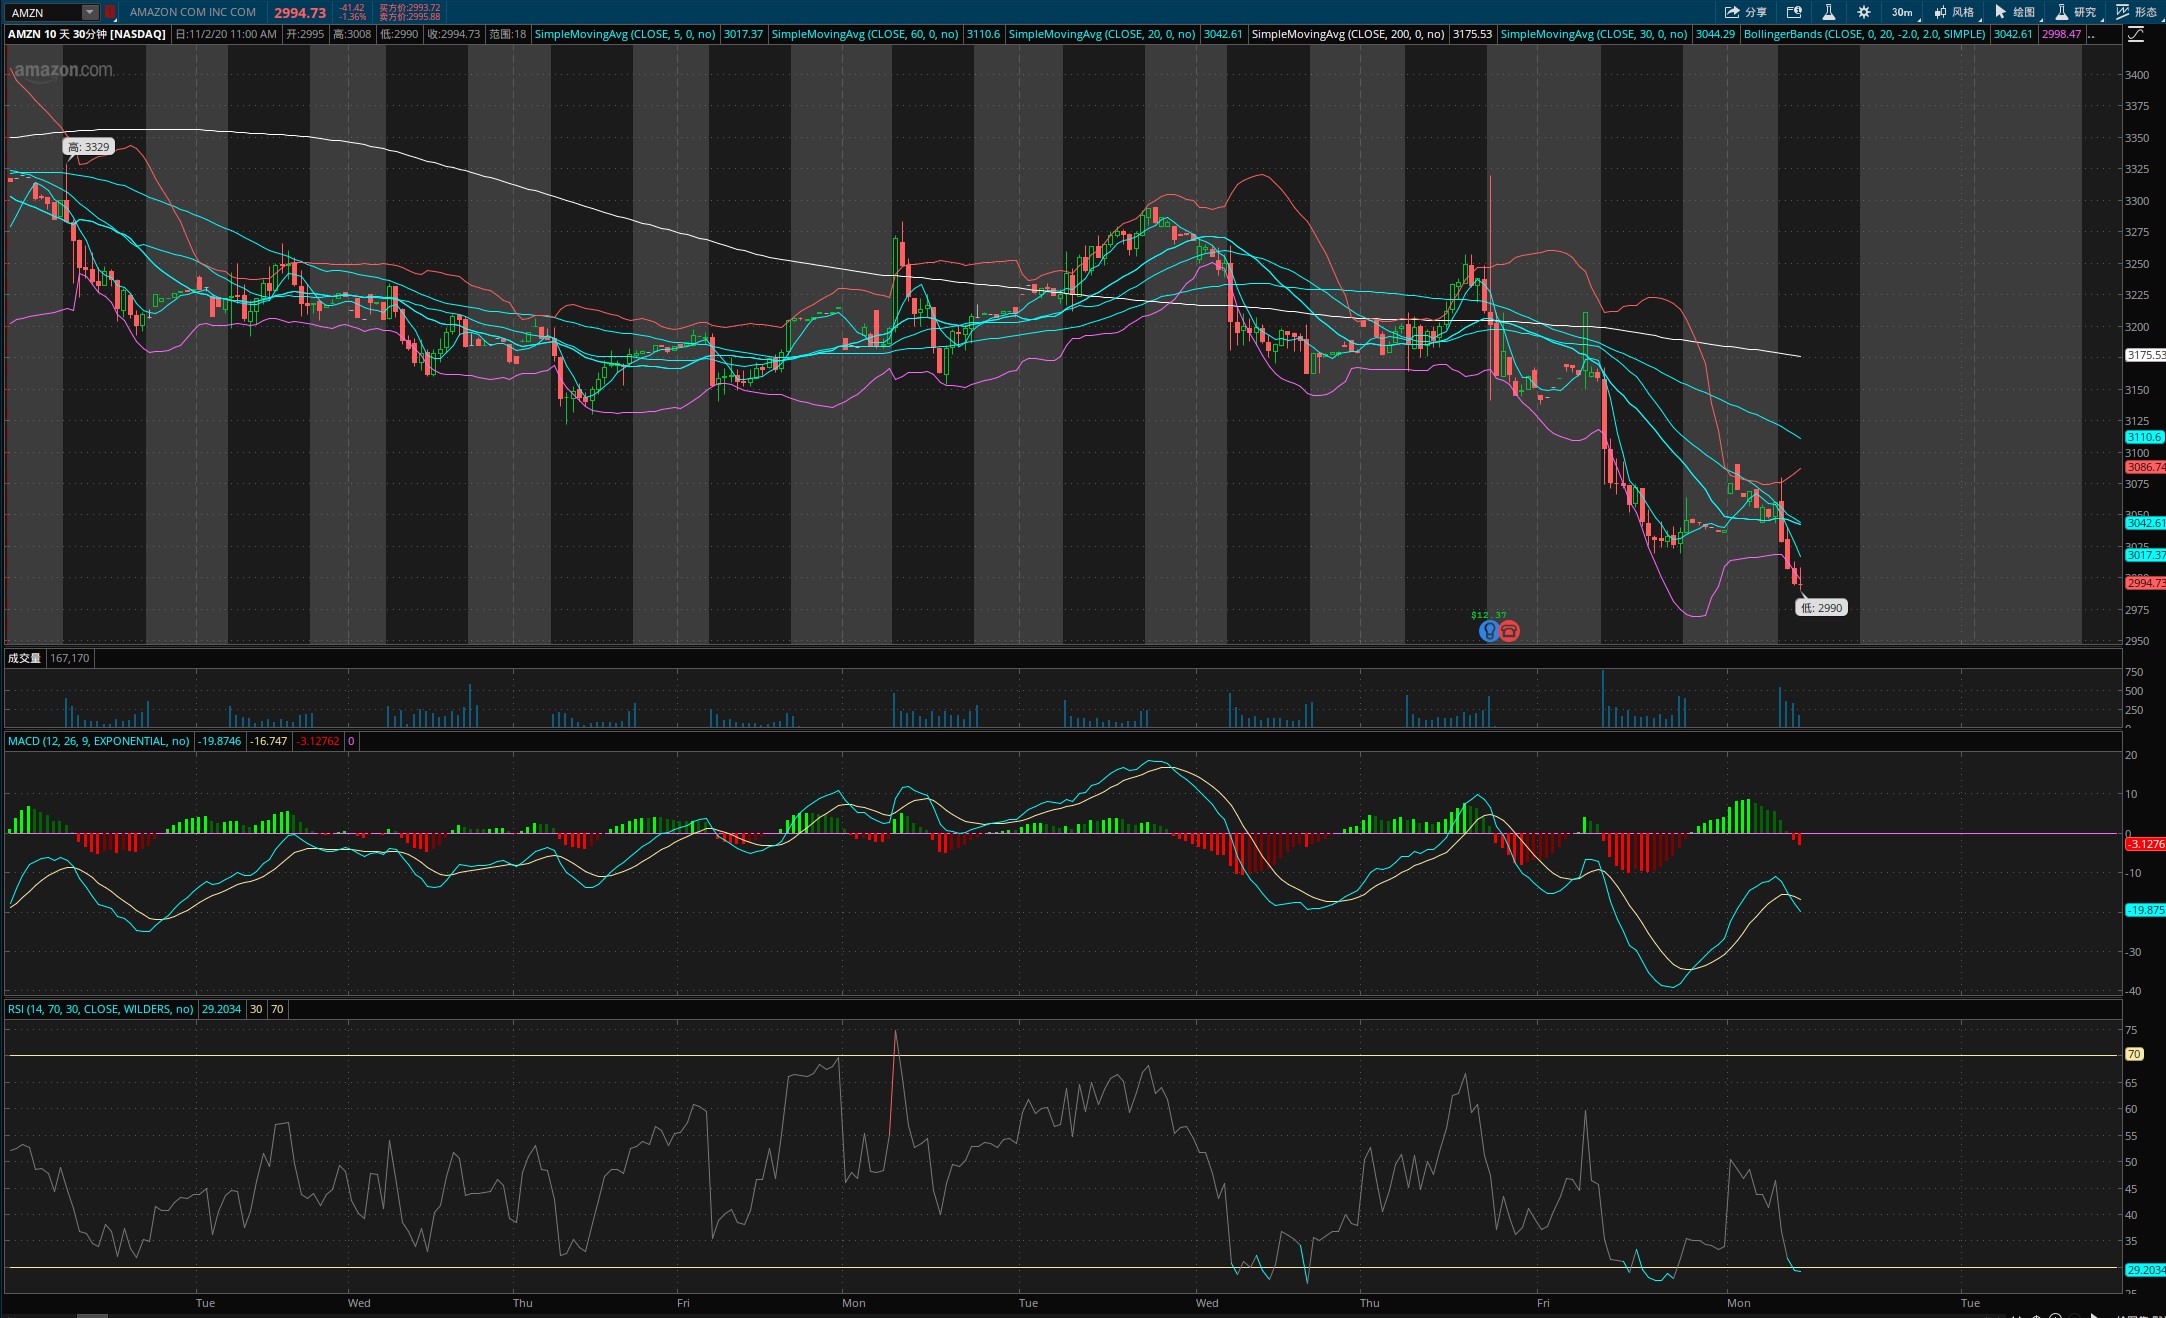Click the MACD study label
2166x1318 pixels.
[x=98, y=741]
